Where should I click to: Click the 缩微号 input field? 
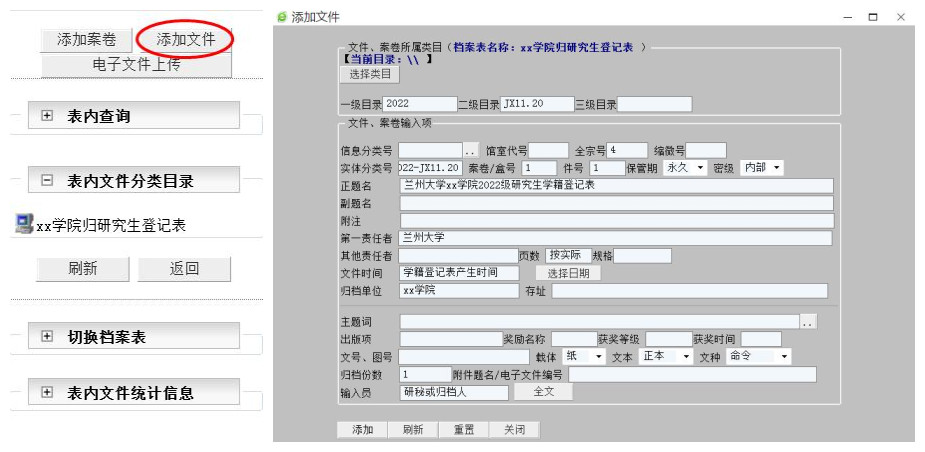[706, 150]
